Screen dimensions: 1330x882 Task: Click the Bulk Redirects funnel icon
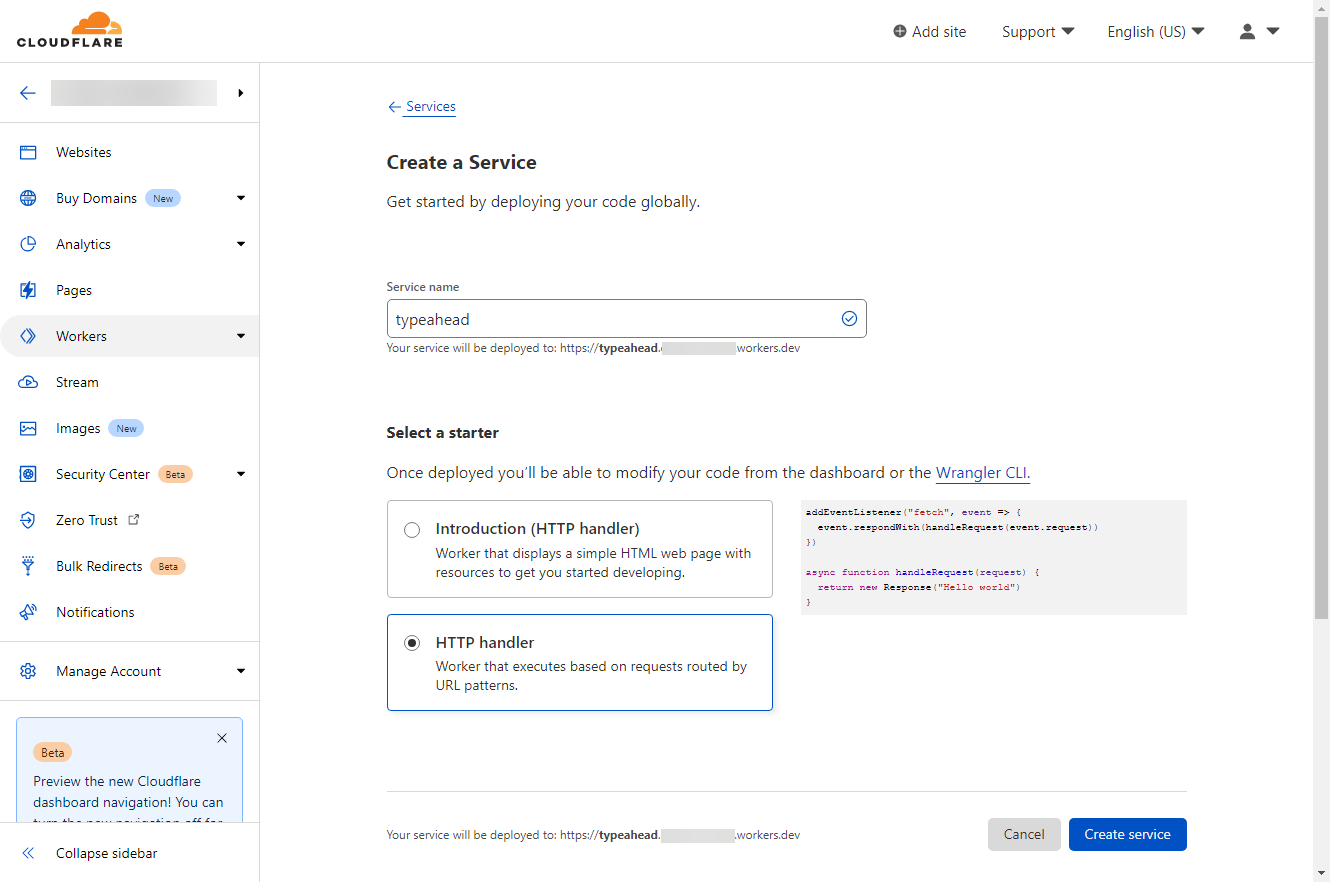click(28, 566)
